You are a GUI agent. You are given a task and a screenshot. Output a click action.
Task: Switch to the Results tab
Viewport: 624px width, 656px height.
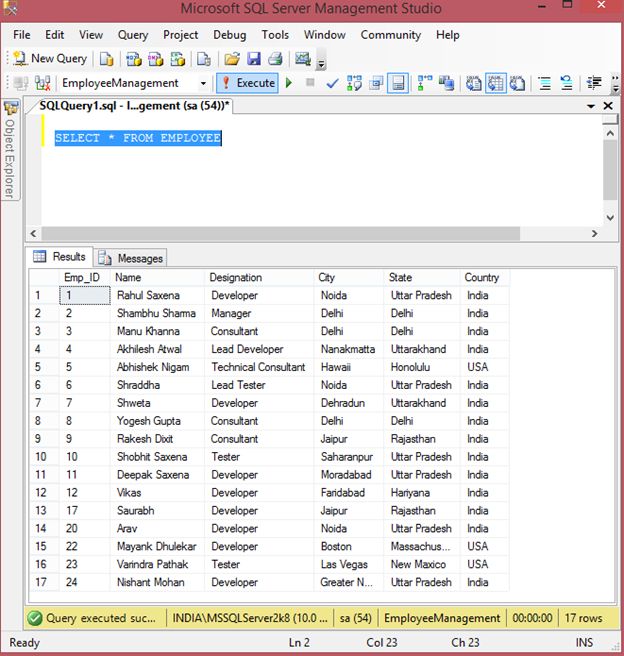(x=60, y=256)
